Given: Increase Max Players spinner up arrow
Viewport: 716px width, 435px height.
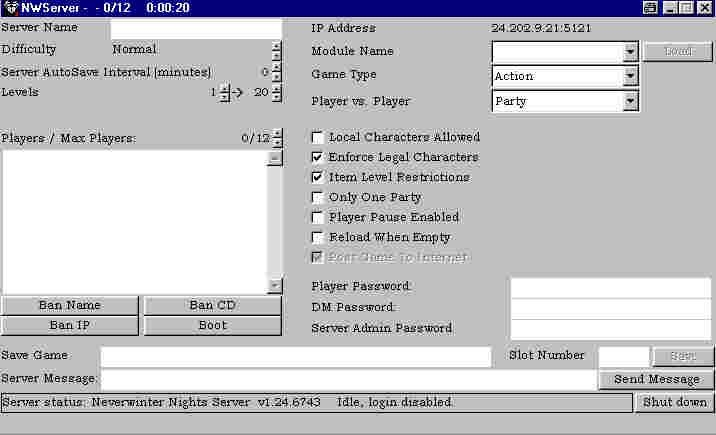Looking at the screenshot, I should pyautogui.click(x=276, y=134).
